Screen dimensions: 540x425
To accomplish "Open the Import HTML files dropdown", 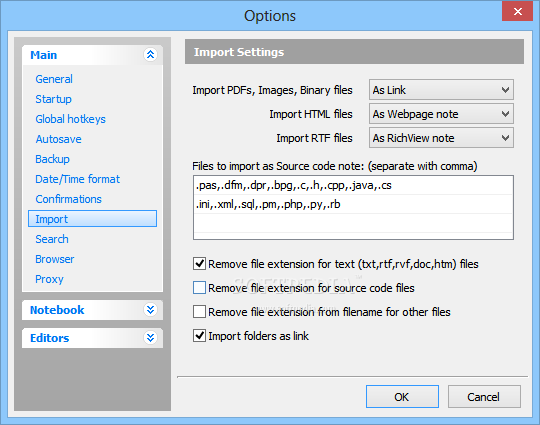I will point(441,114).
